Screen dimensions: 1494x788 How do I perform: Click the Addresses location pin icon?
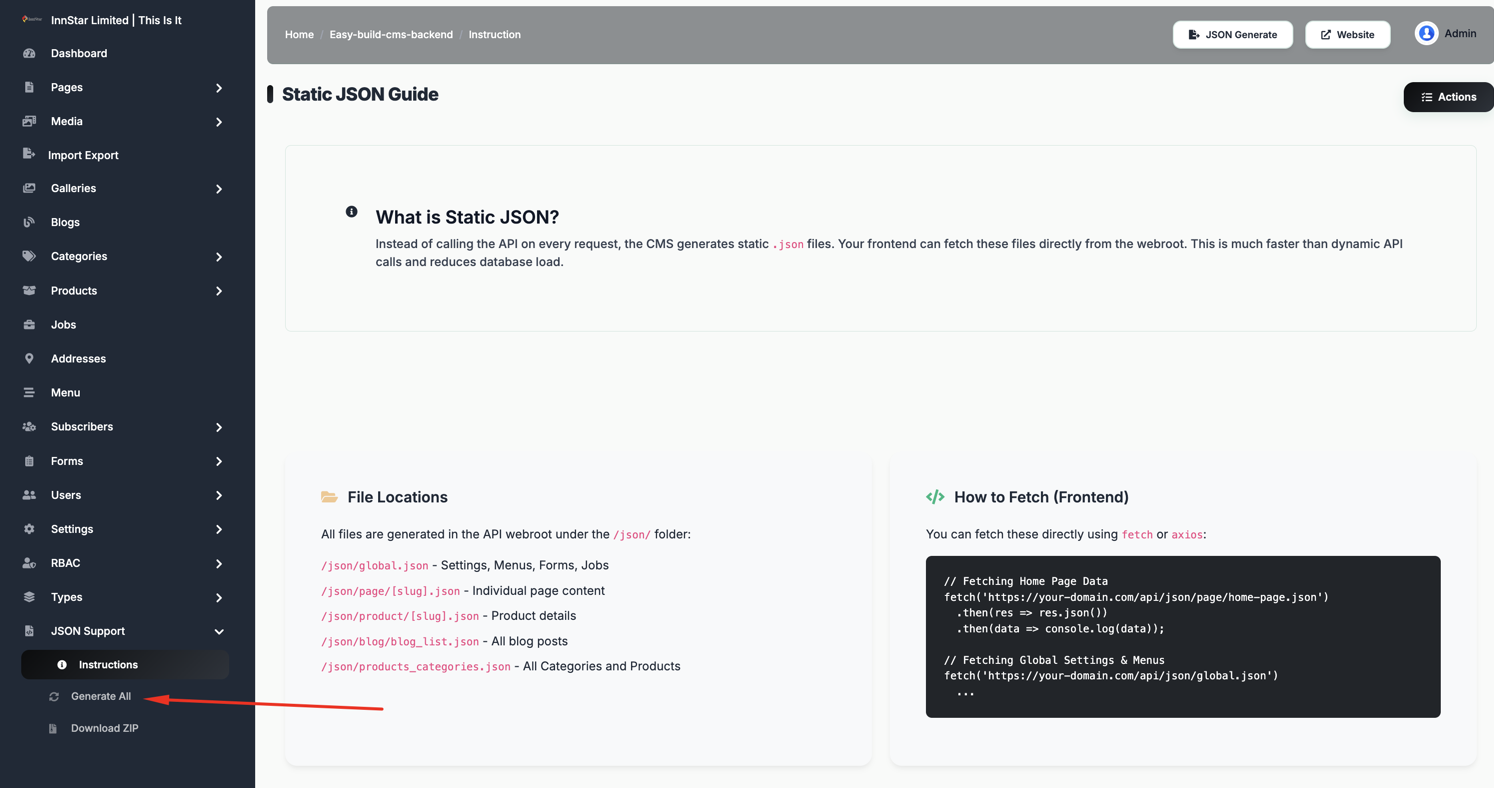pos(29,359)
